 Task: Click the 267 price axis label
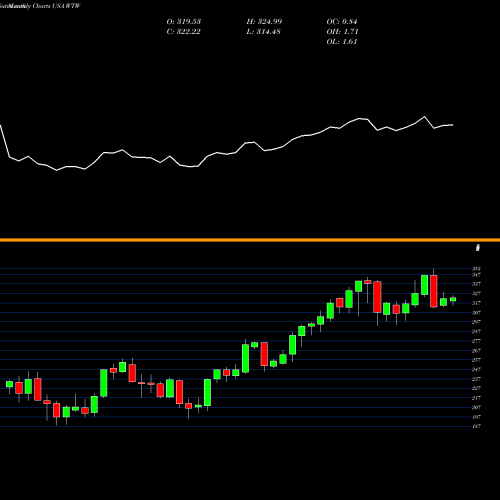[476, 351]
